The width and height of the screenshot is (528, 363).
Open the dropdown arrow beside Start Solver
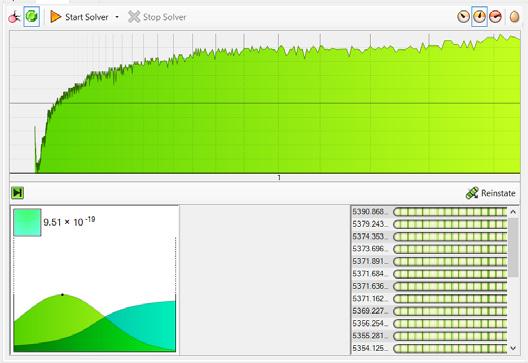pyautogui.click(x=117, y=17)
